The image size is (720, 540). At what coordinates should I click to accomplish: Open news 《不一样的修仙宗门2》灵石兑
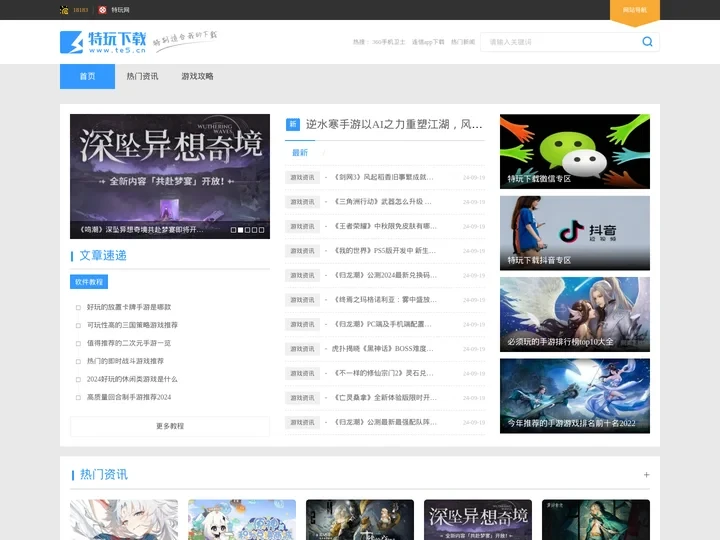click(382, 373)
